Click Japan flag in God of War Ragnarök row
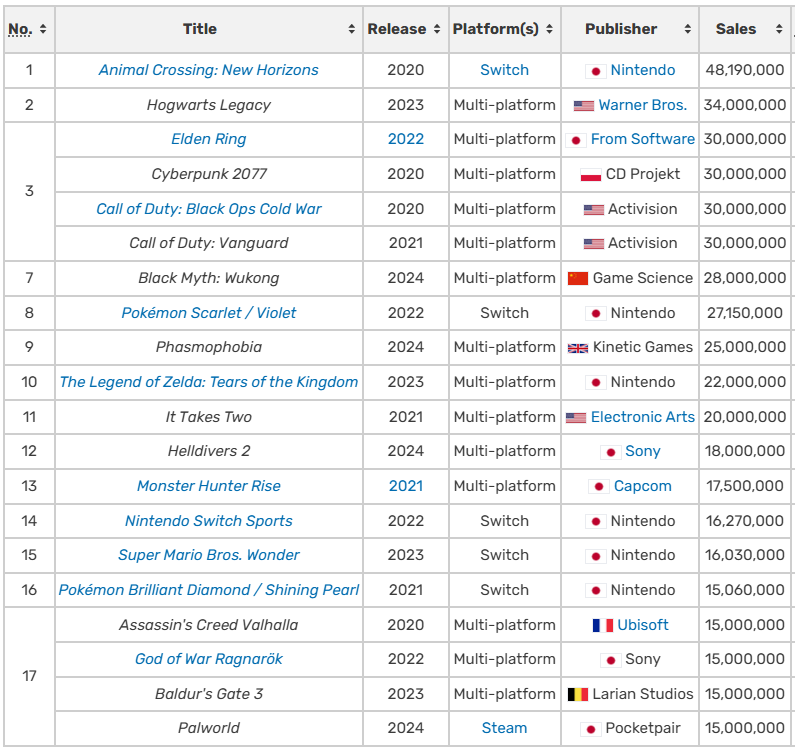Image resolution: width=795 pixels, height=752 pixels. 610,660
